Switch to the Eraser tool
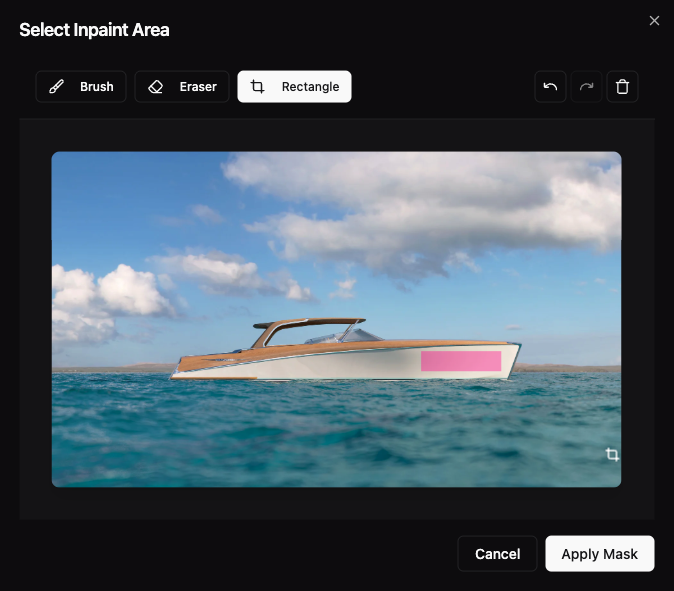Image resolution: width=674 pixels, height=591 pixels. (182, 87)
